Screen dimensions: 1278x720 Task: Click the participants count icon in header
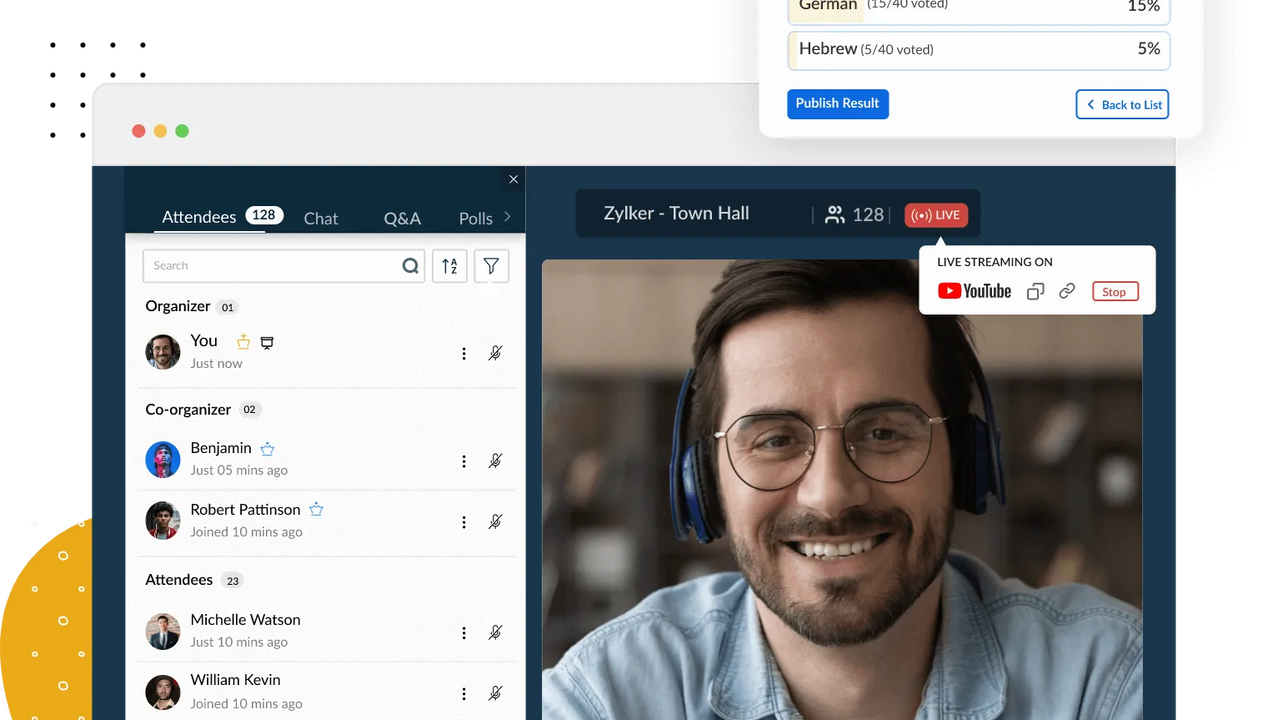[834, 214]
